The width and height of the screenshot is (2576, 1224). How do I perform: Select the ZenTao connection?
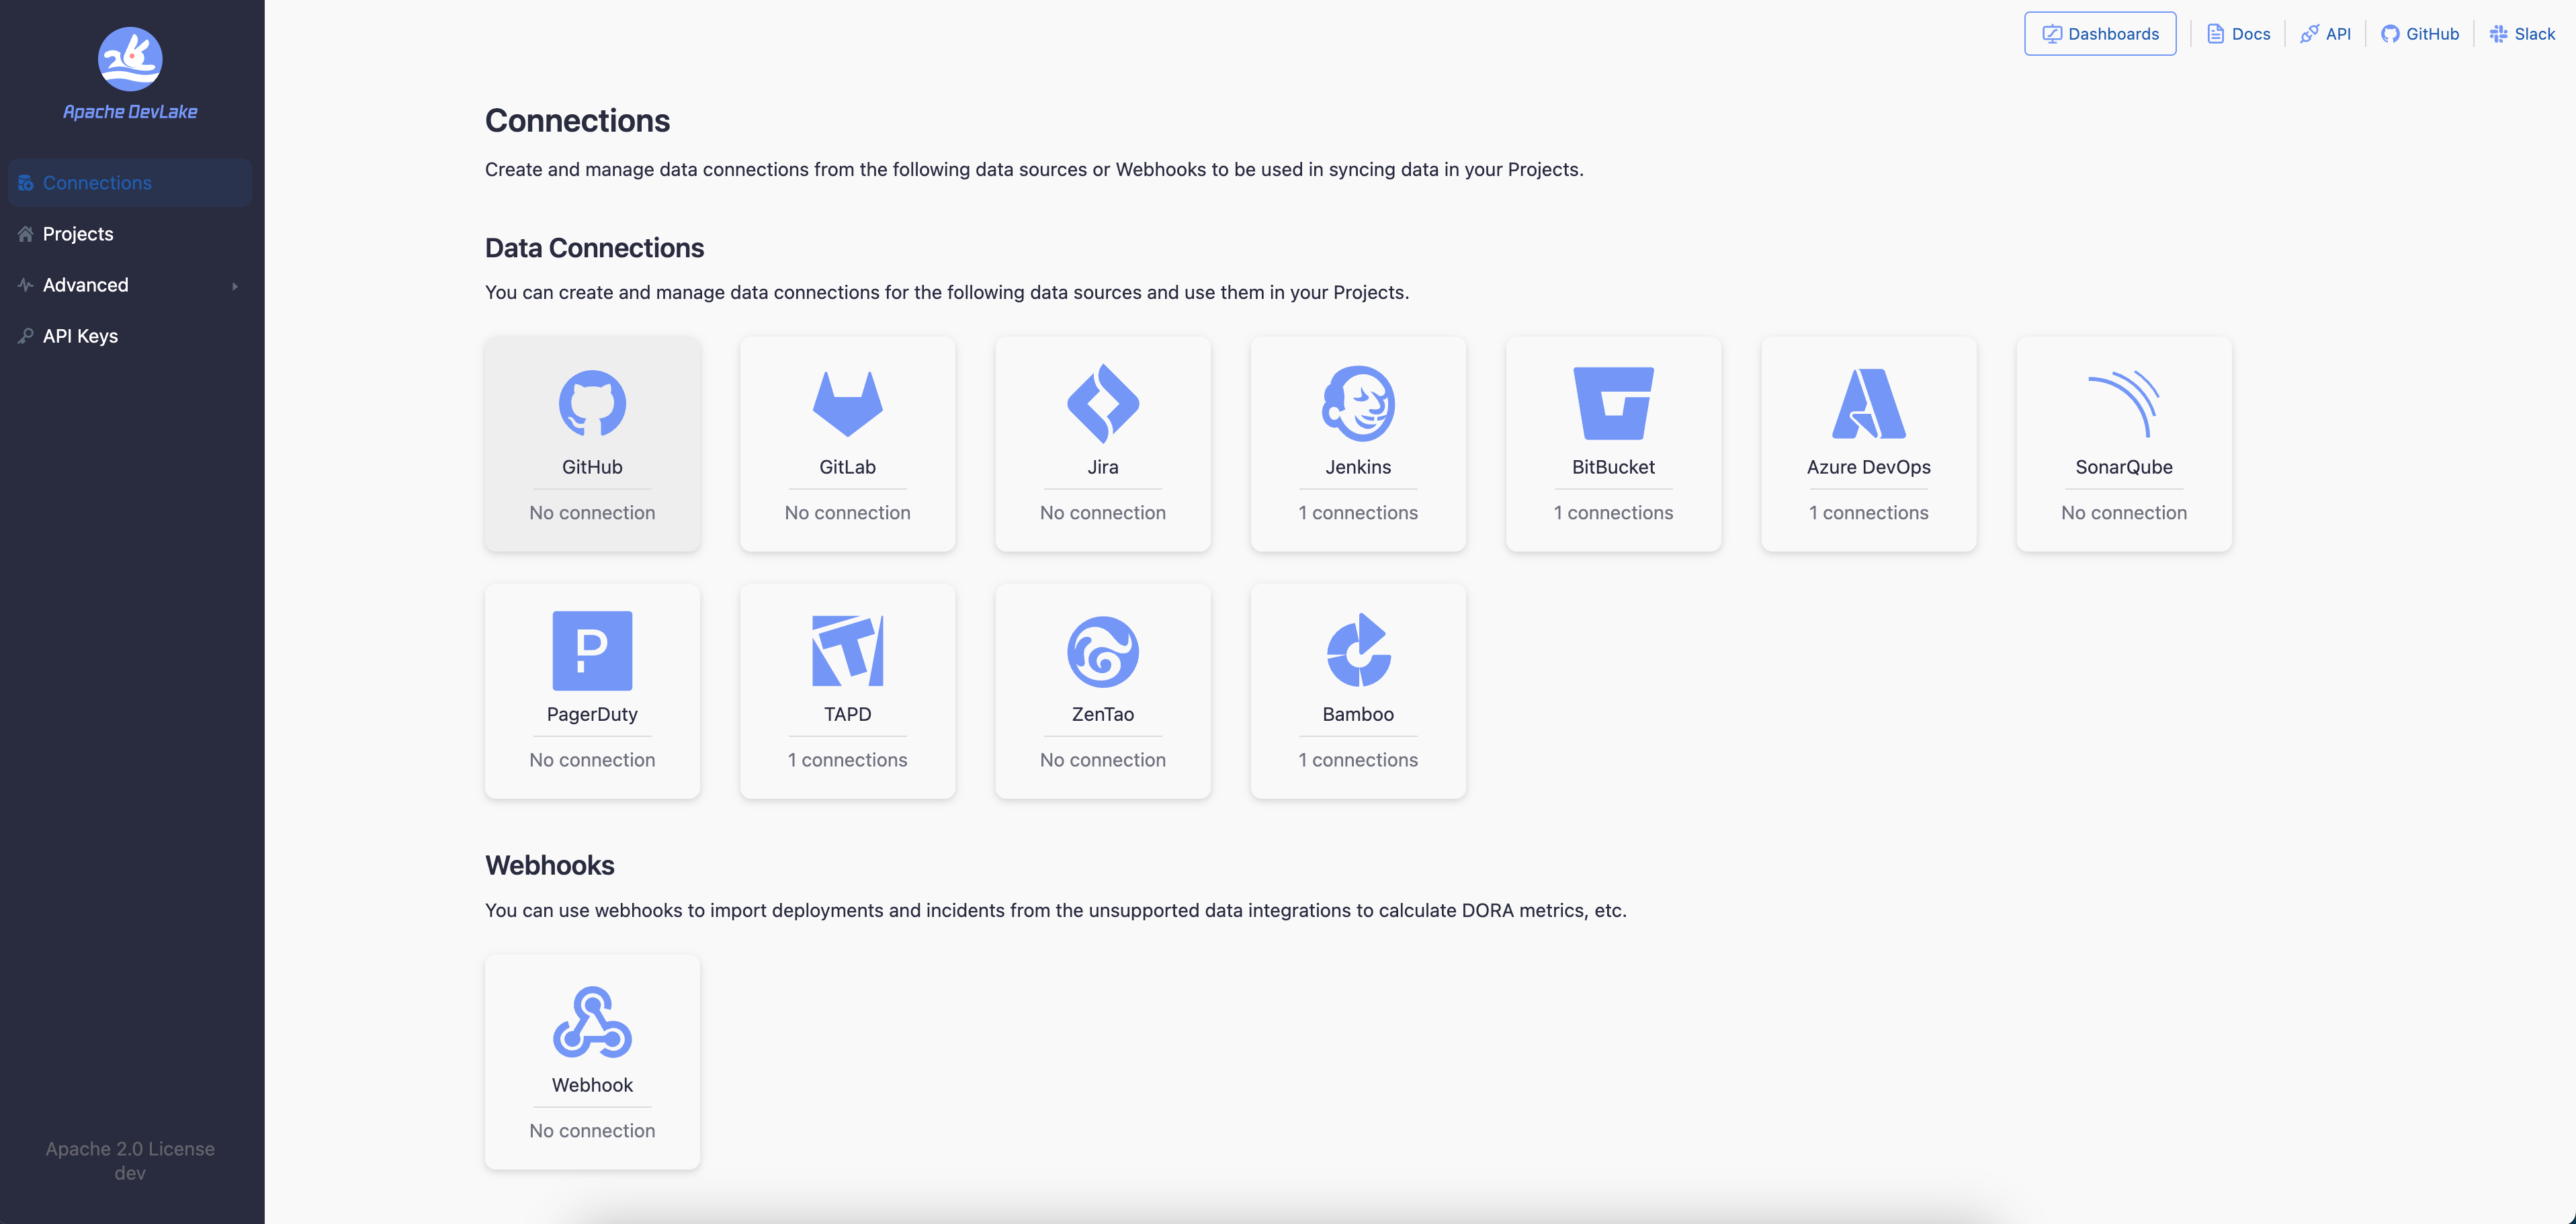pyautogui.click(x=1102, y=691)
